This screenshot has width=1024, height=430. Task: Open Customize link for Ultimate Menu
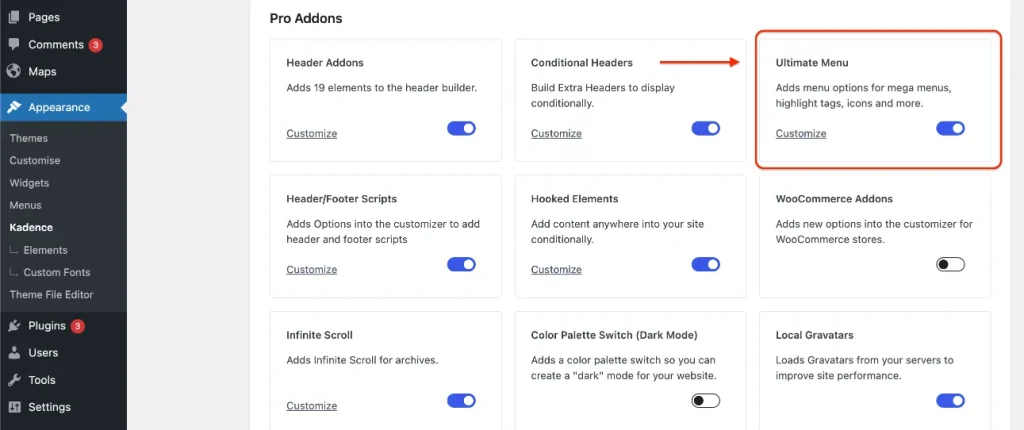coord(801,133)
